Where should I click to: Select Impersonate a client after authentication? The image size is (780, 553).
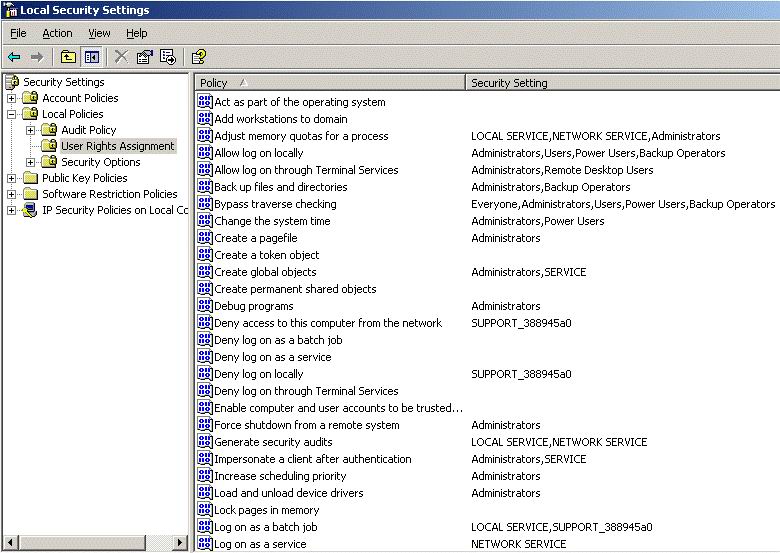click(313, 459)
